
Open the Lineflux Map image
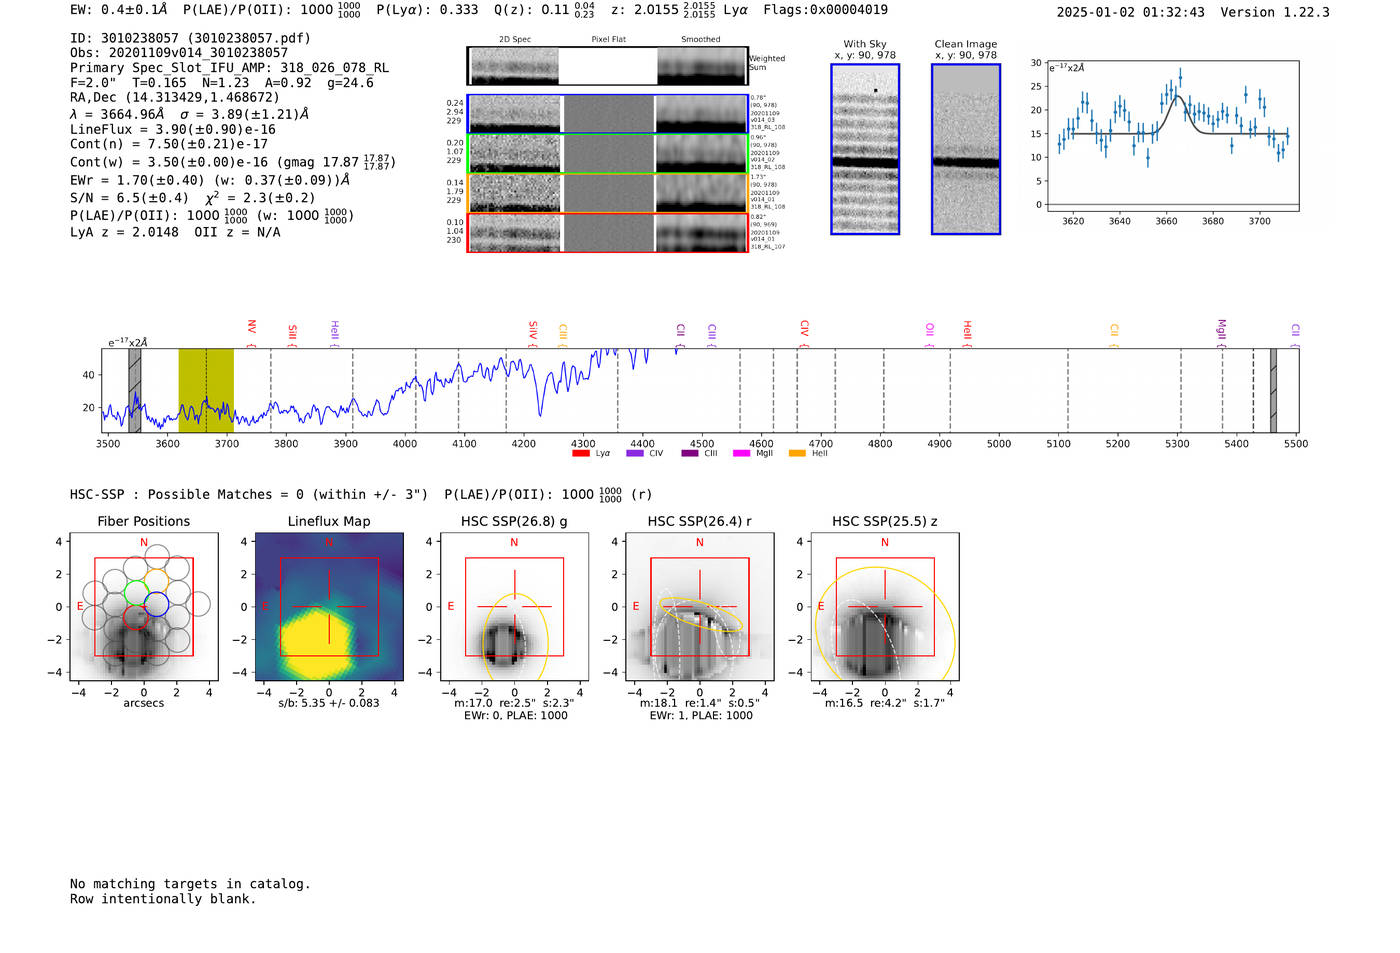329,607
